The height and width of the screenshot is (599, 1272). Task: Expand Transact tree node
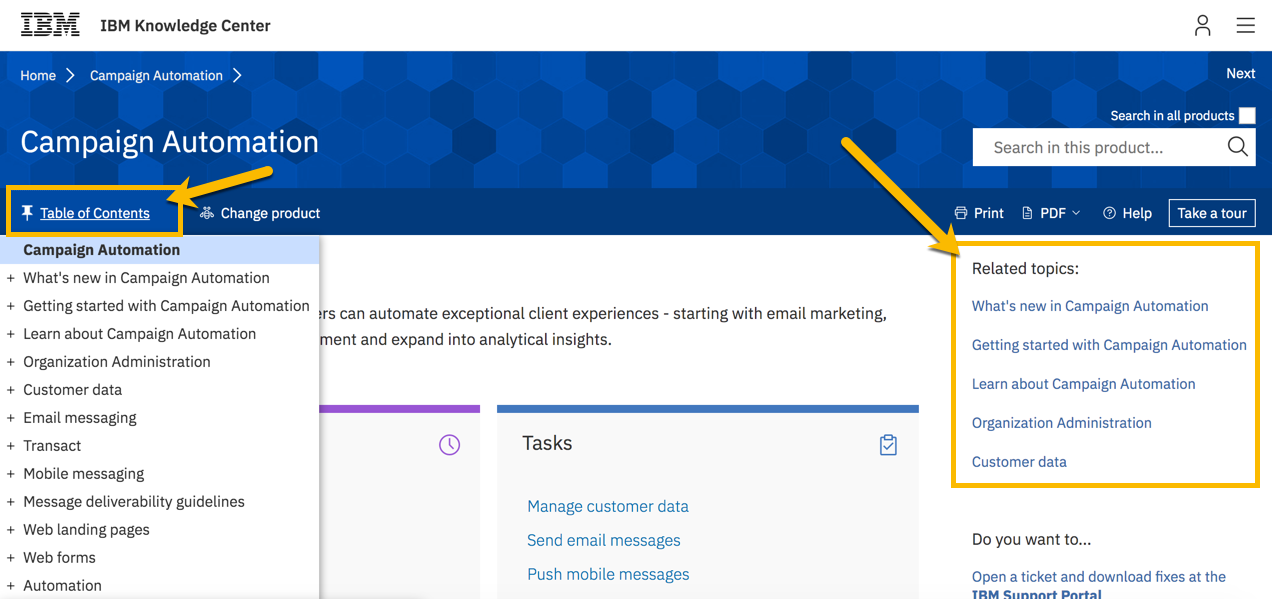tap(10, 446)
